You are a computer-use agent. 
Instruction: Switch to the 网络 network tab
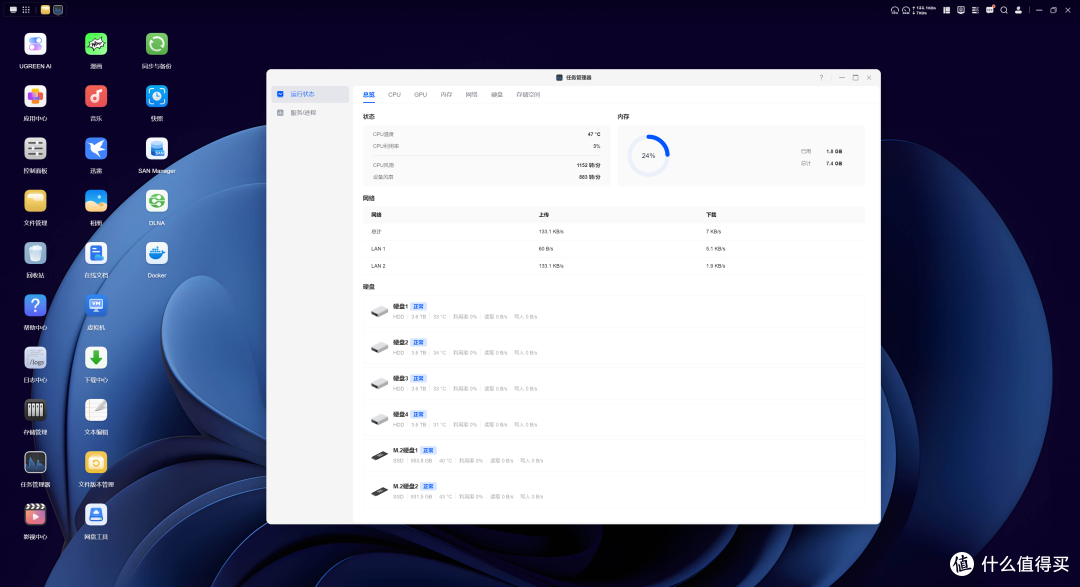coord(471,95)
